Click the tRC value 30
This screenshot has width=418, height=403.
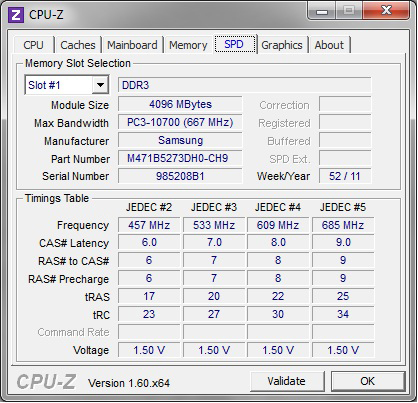278,315
